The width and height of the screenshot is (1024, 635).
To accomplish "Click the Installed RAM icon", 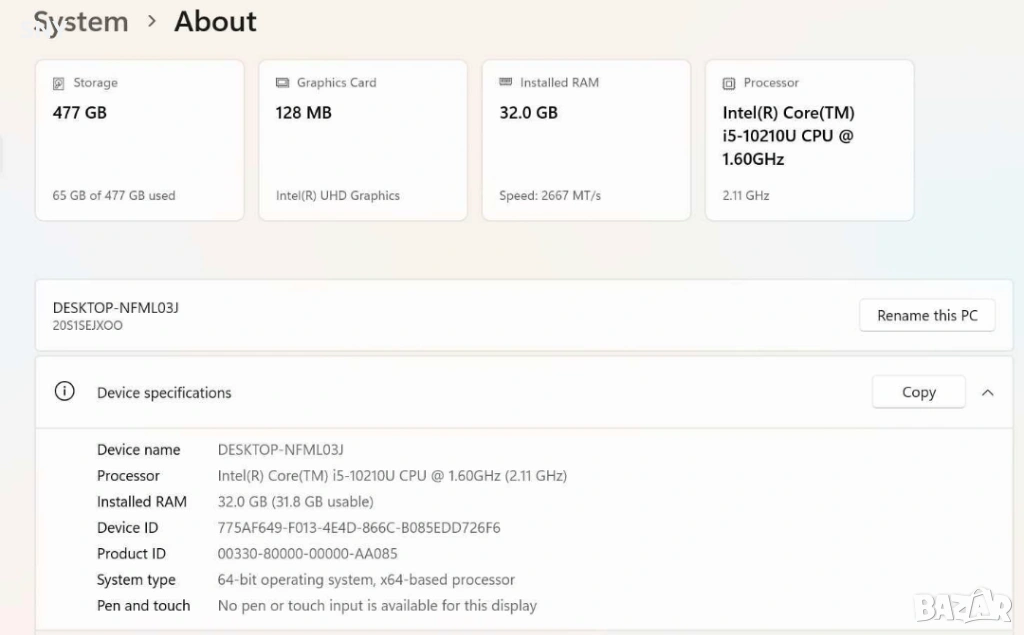I will point(506,83).
